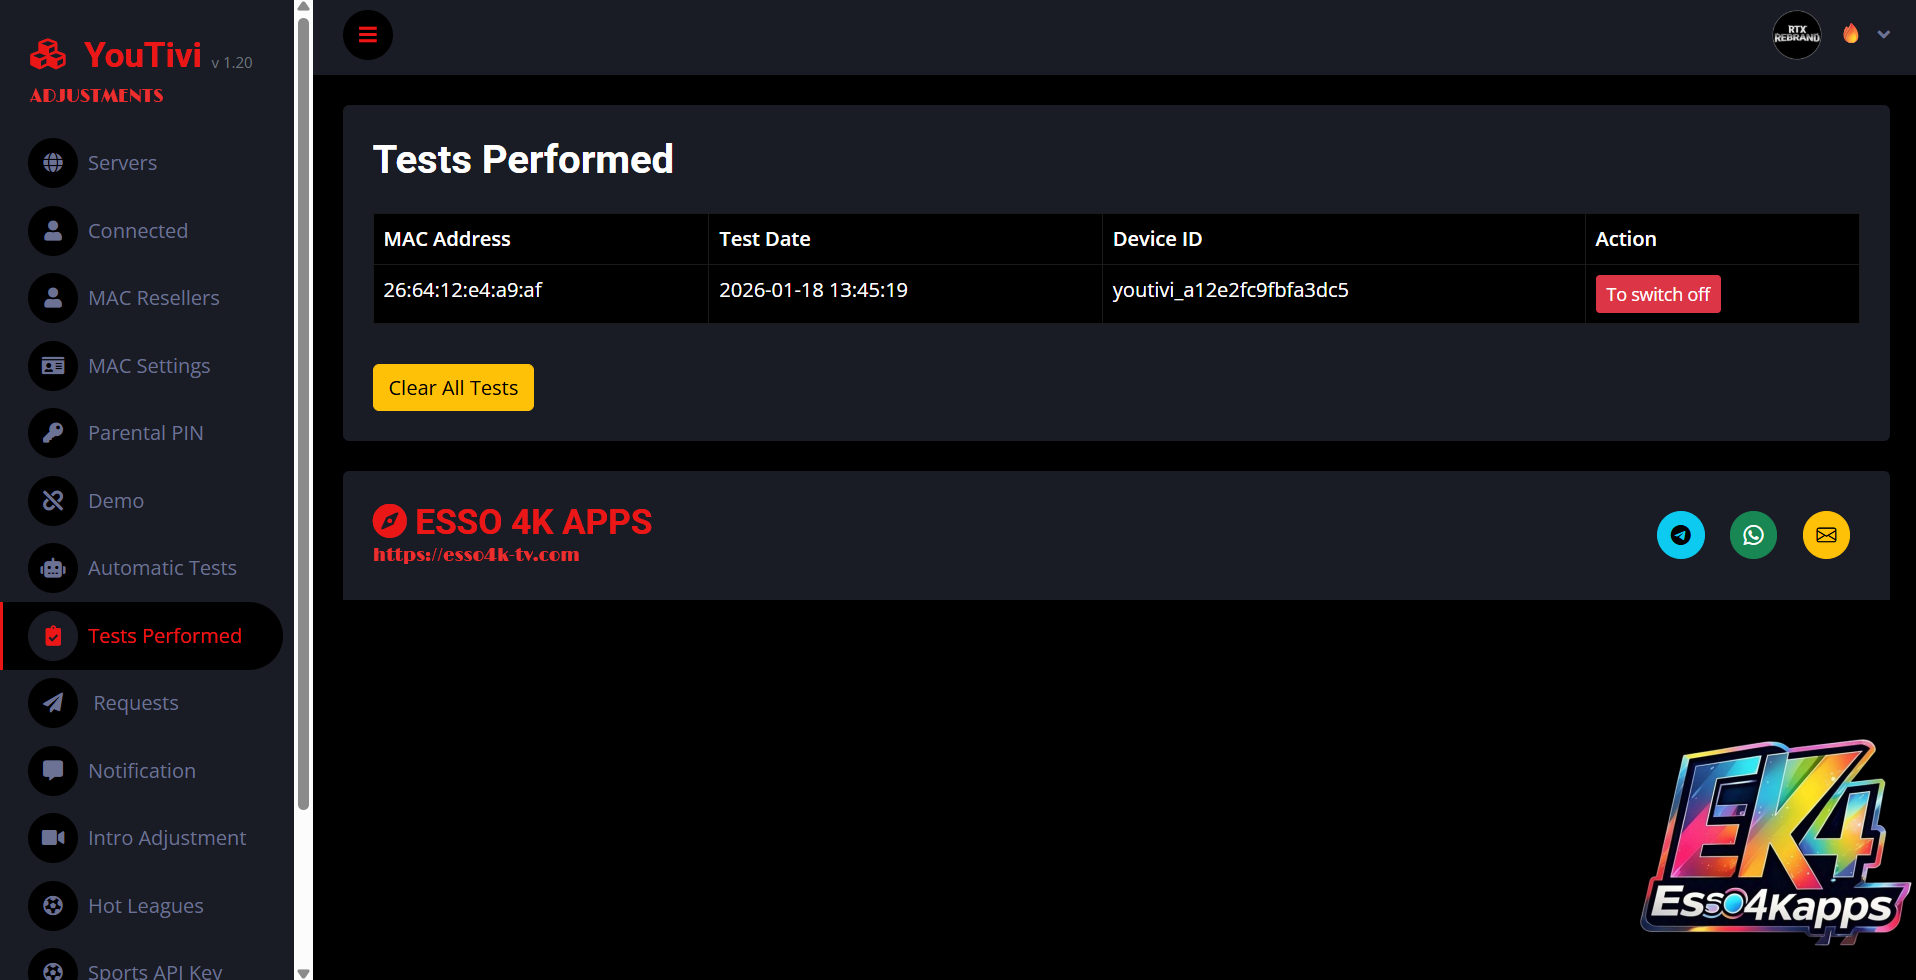
Task: Click the Parental PIN key icon
Action: pyautogui.click(x=53, y=433)
